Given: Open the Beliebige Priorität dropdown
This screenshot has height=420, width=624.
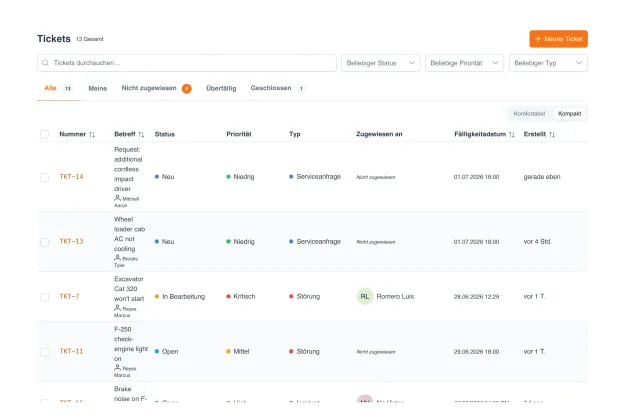Looking at the screenshot, I should pyautogui.click(x=464, y=63).
